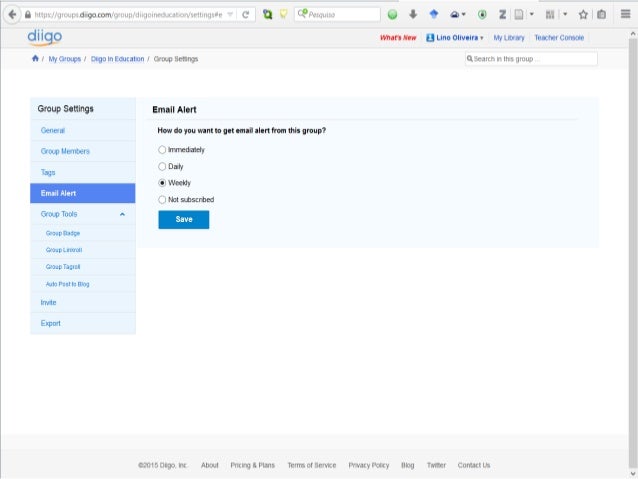Screen dimensions: 638x479
Task: Open the Teacher Console link
Action: (559, 37)
